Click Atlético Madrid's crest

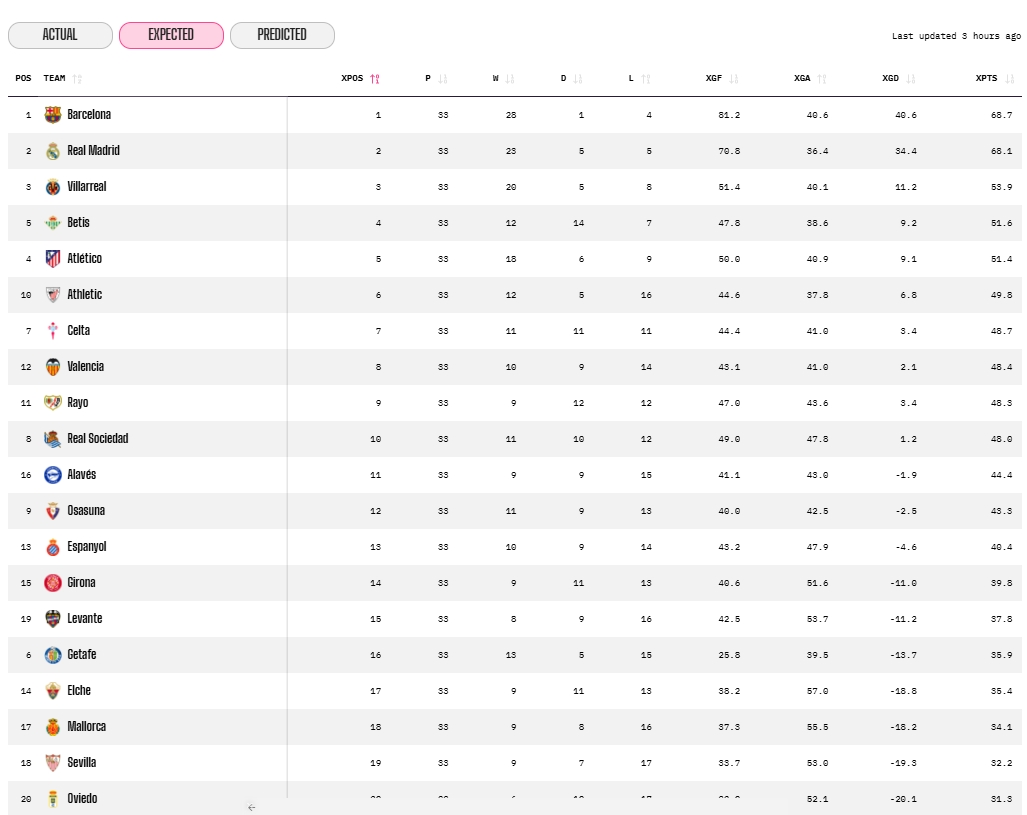pos(53,258)
